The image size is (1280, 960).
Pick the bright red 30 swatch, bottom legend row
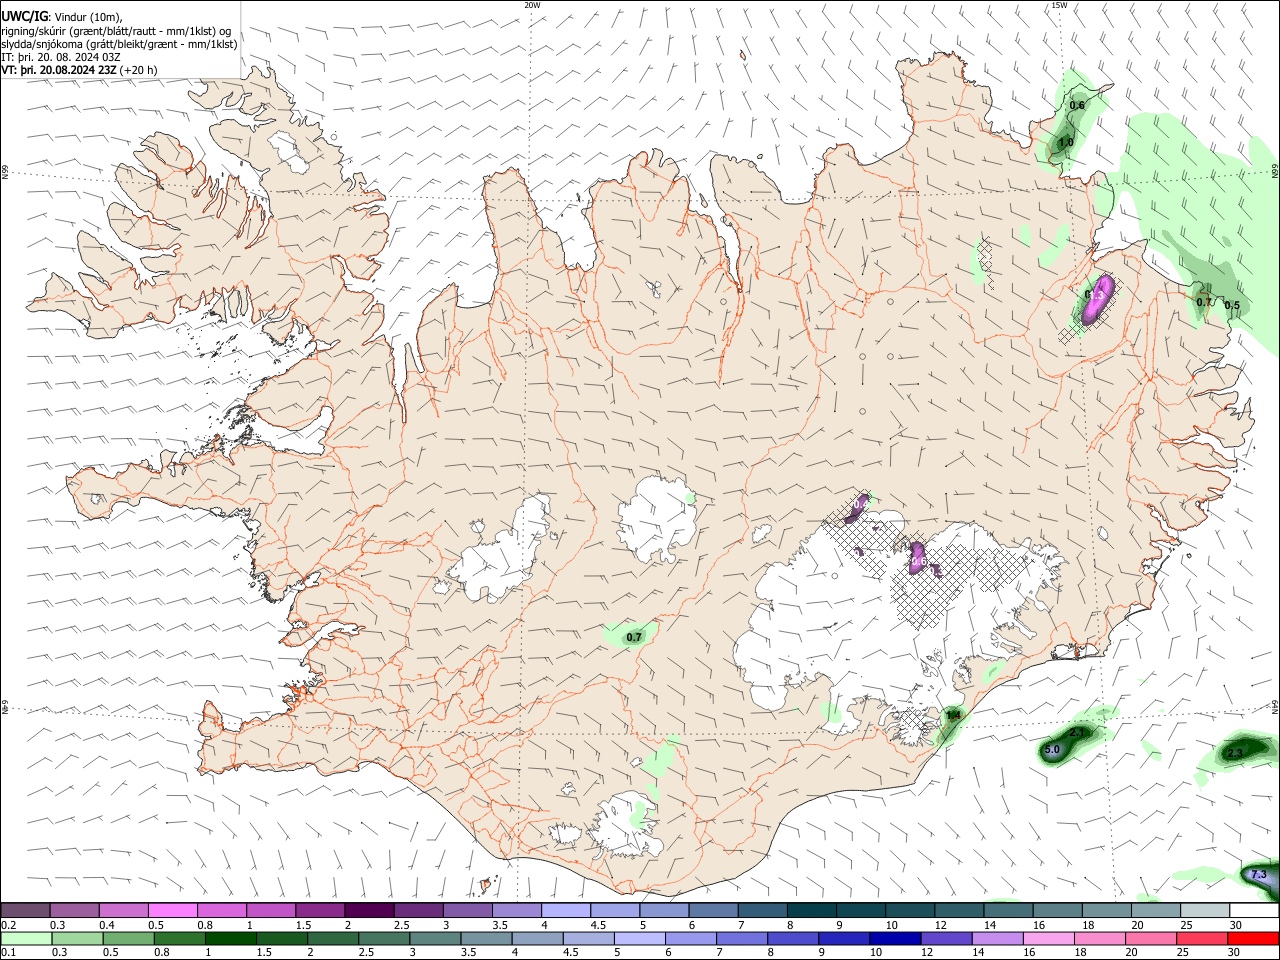coord(1253,939)
